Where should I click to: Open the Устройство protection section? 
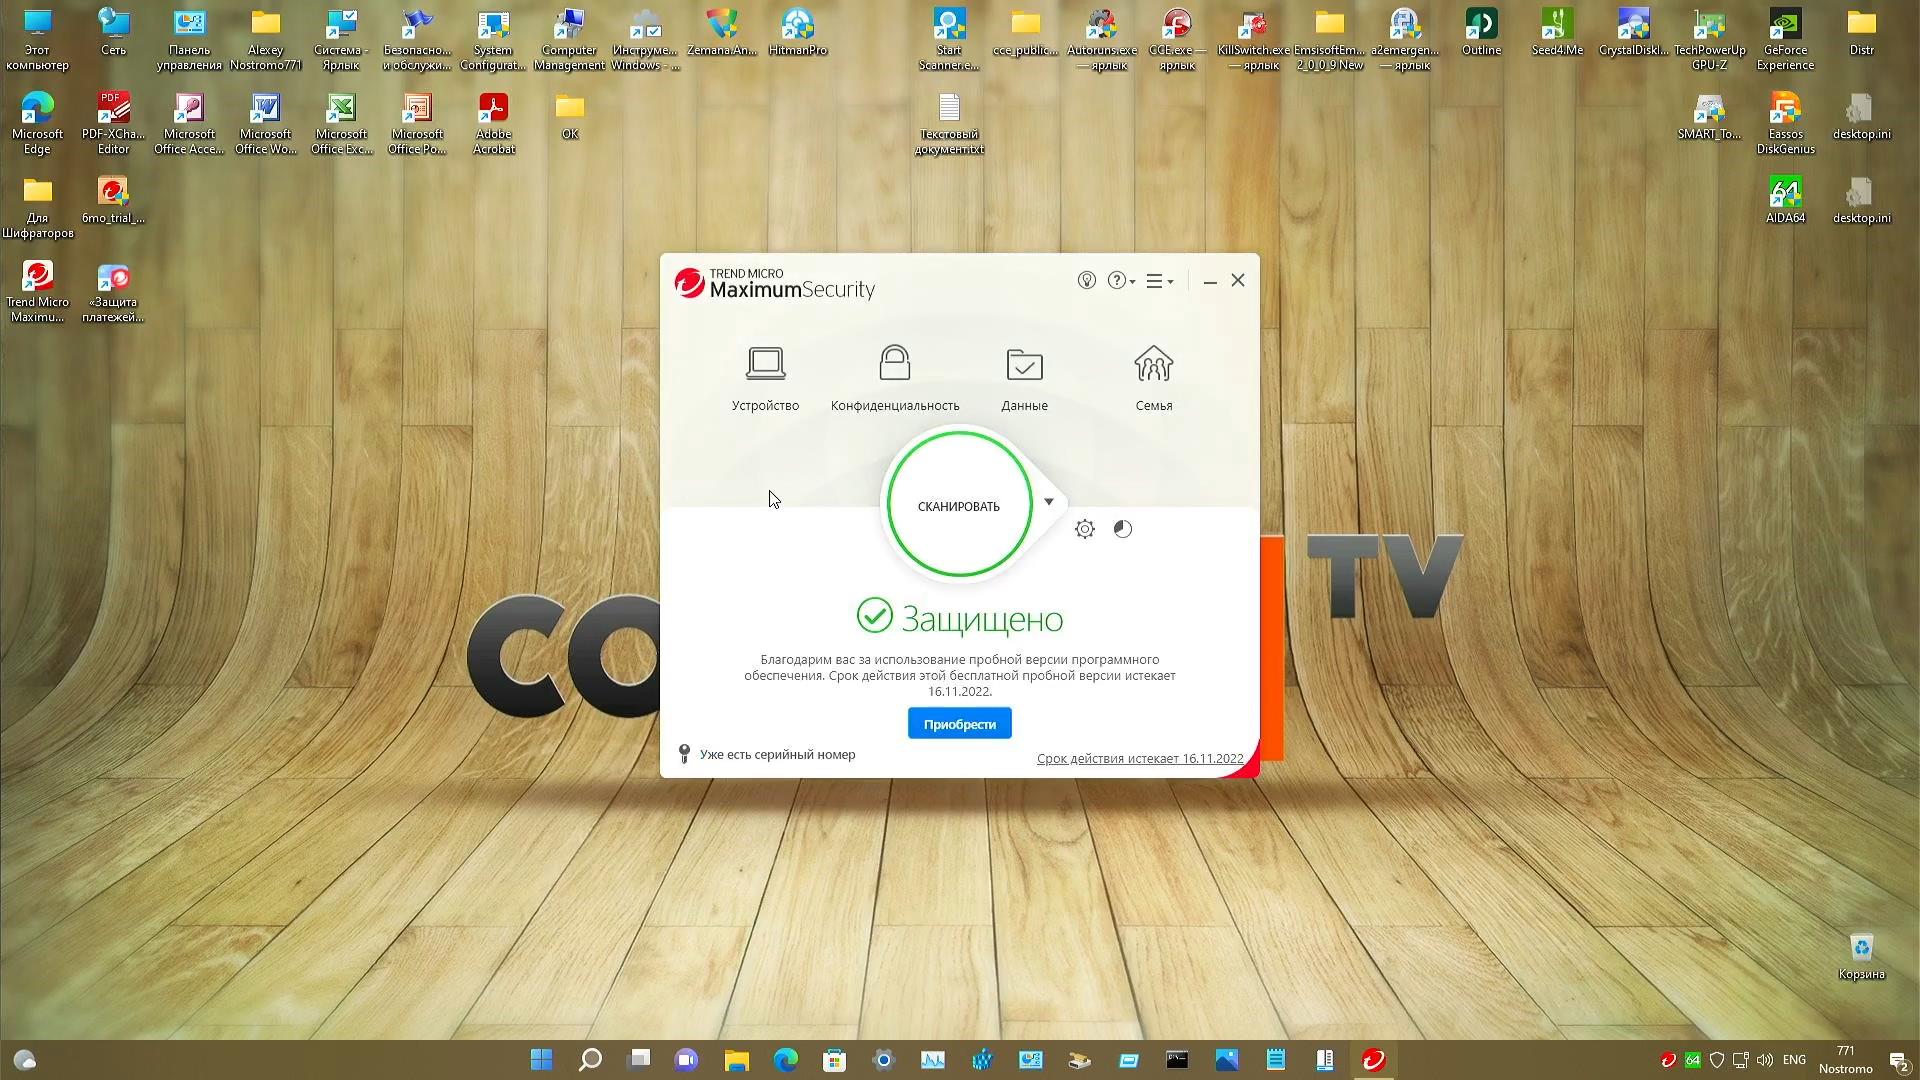coord(765,378)
